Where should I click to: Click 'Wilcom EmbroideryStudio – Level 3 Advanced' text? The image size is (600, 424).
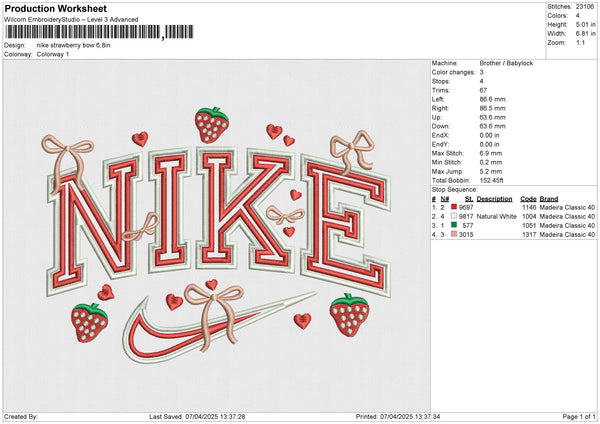71,20
